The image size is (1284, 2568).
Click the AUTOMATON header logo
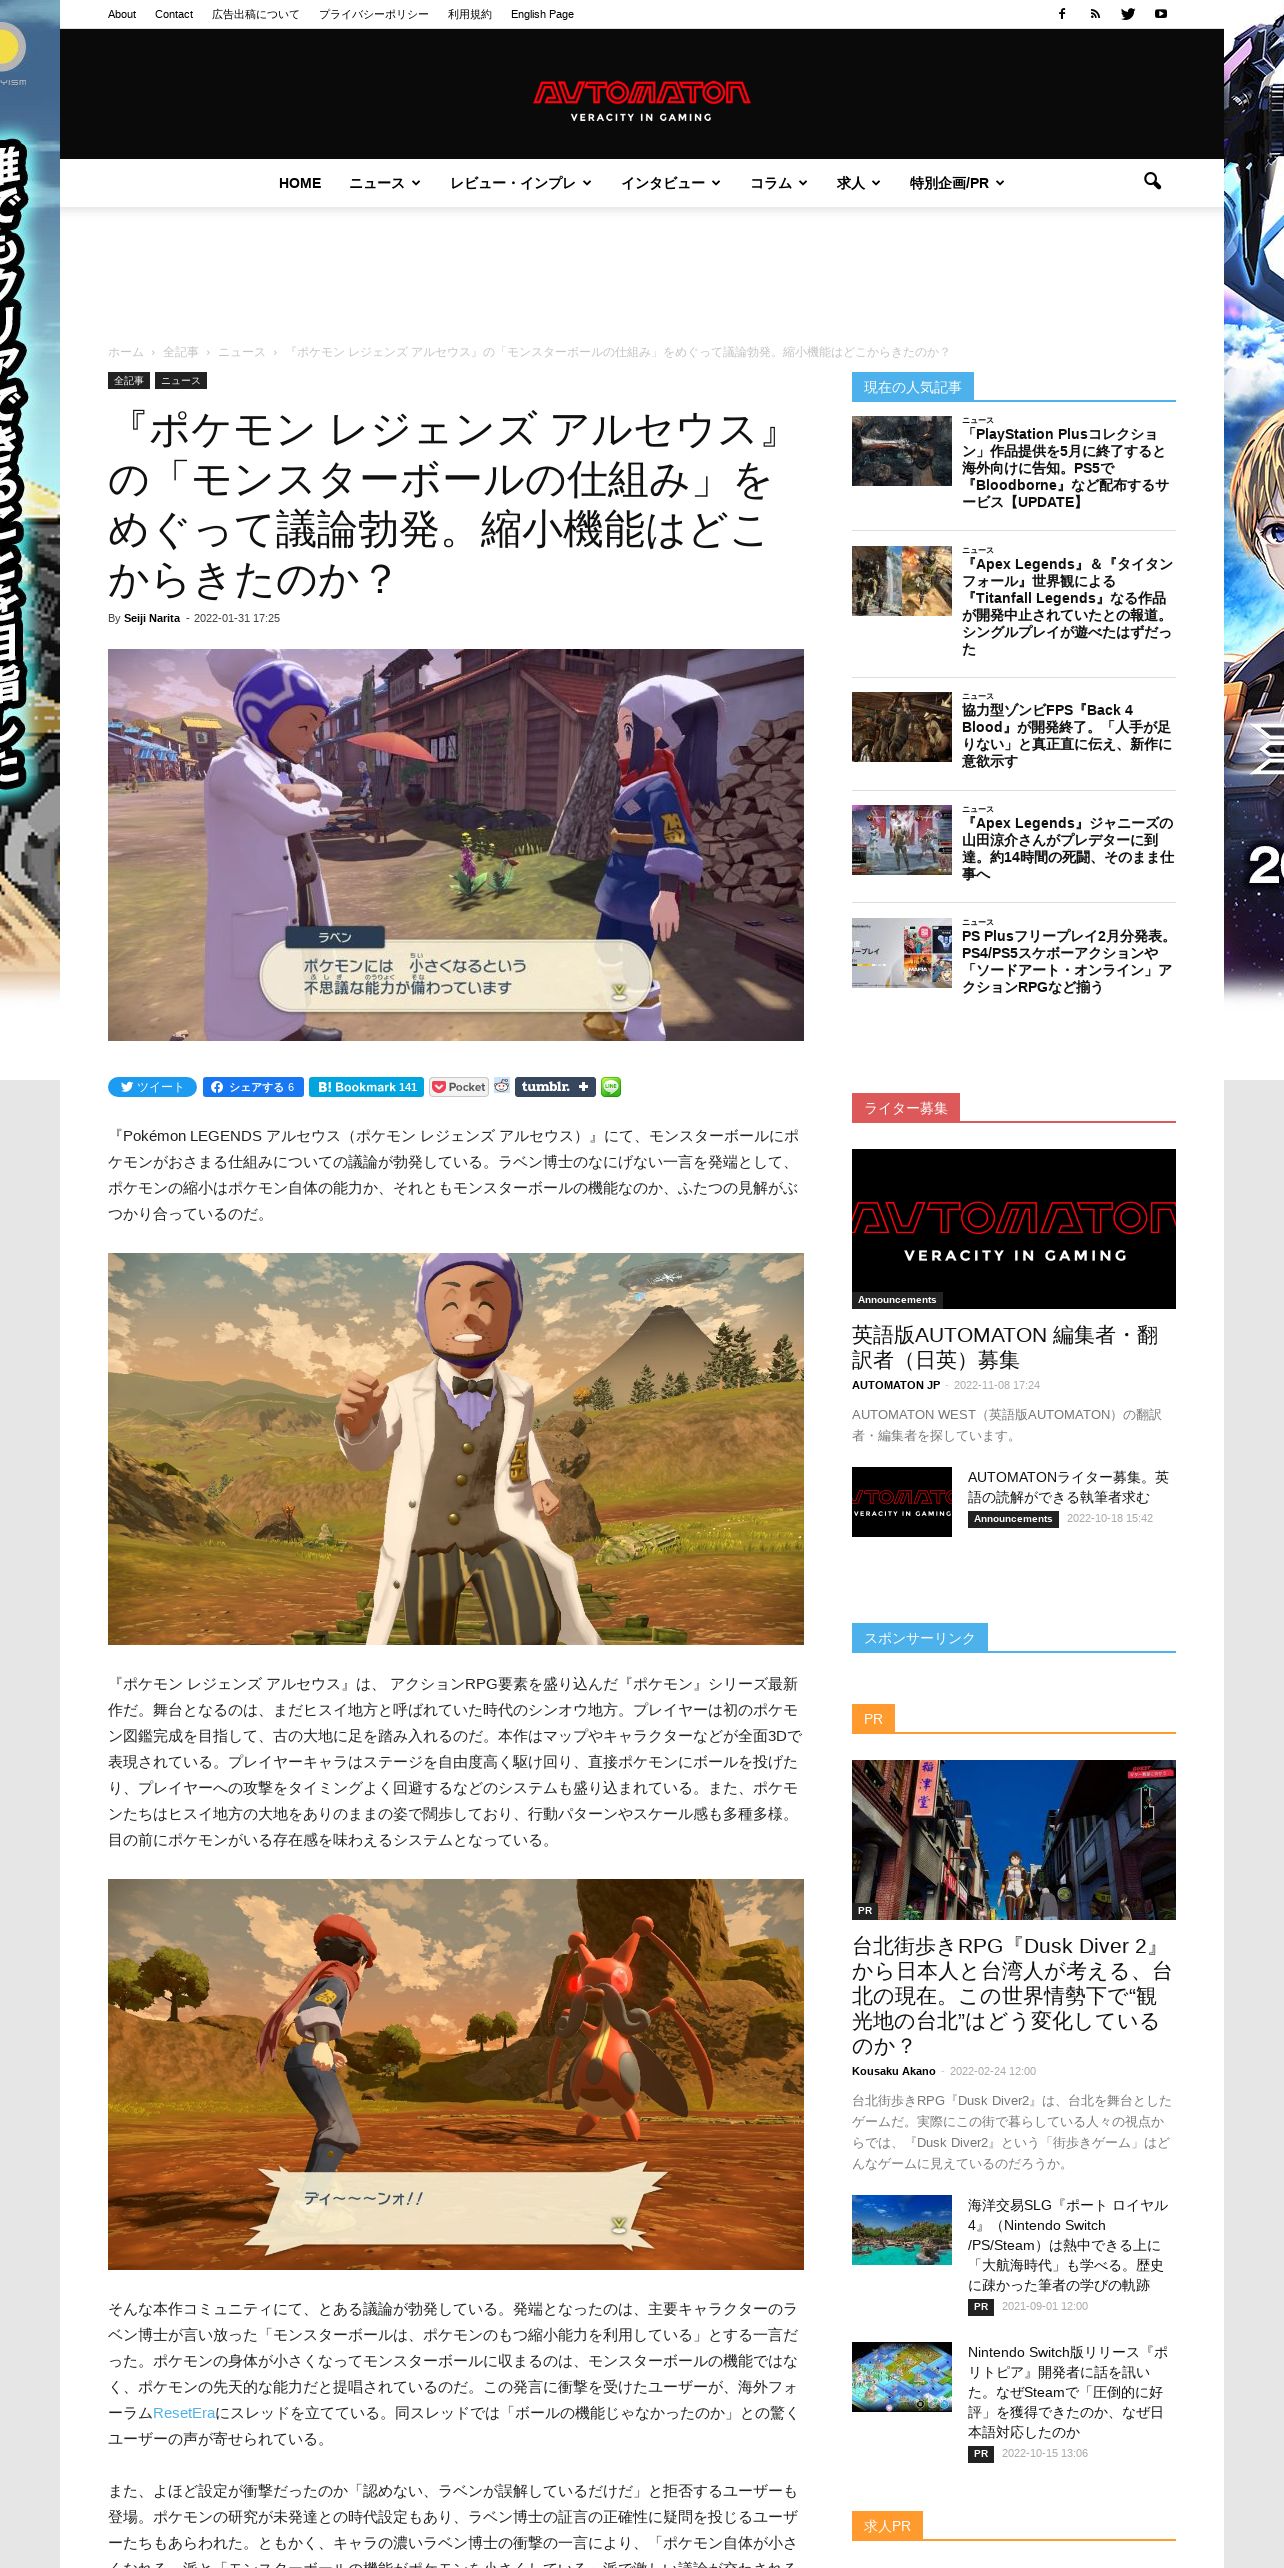(x=641, y=100)
